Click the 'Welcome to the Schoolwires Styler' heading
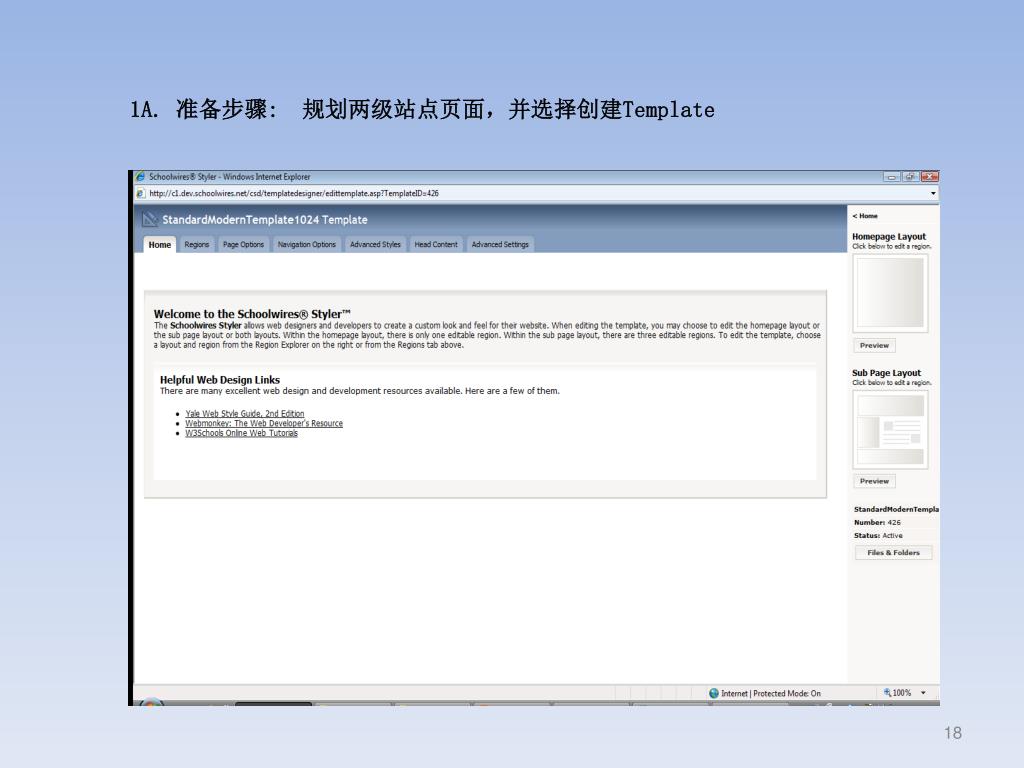 tap(252, 313)
